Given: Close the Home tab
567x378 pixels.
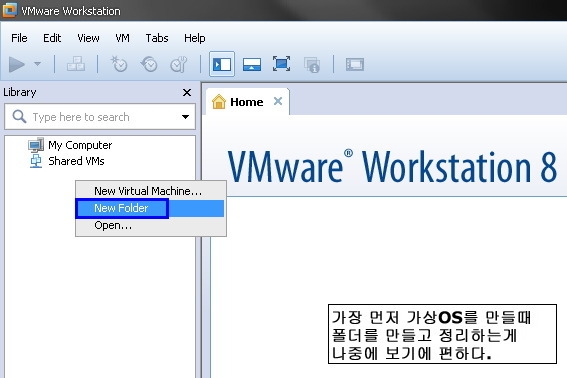Looking at the screenshot, I should tap(278, 101).
